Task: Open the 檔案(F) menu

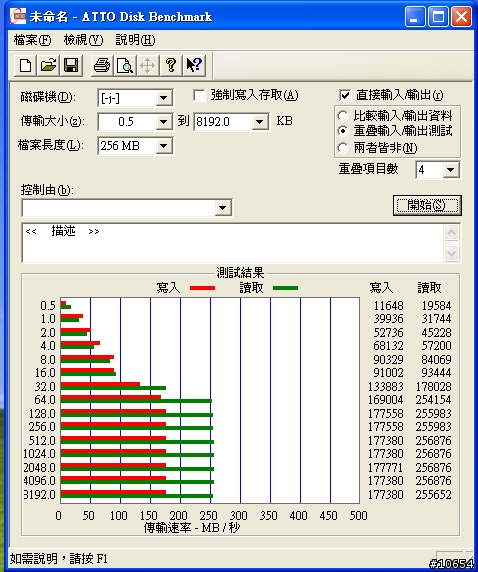Action: pyautogui.click(x=32, y=40)
